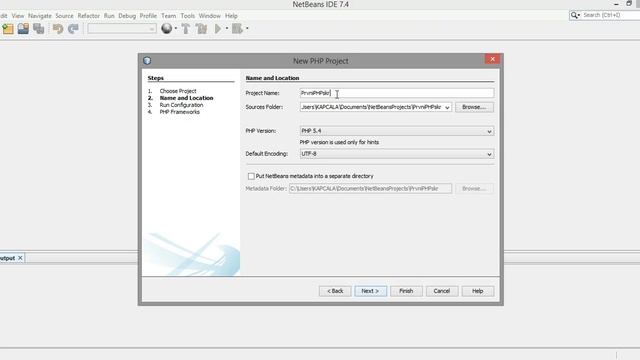The height and width of the screenshot is (360, 640).
Task: Click the Build Project hammer icon
Action: click(x=186, y=29)
